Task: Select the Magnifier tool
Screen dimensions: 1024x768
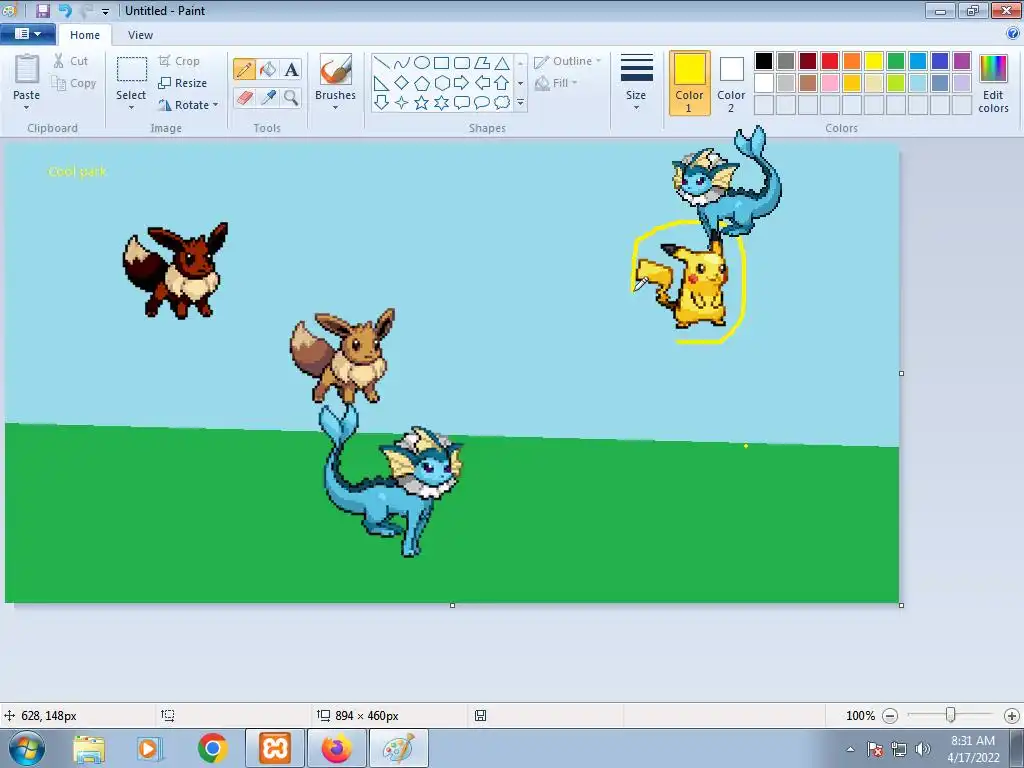Action: click(291, 98)
